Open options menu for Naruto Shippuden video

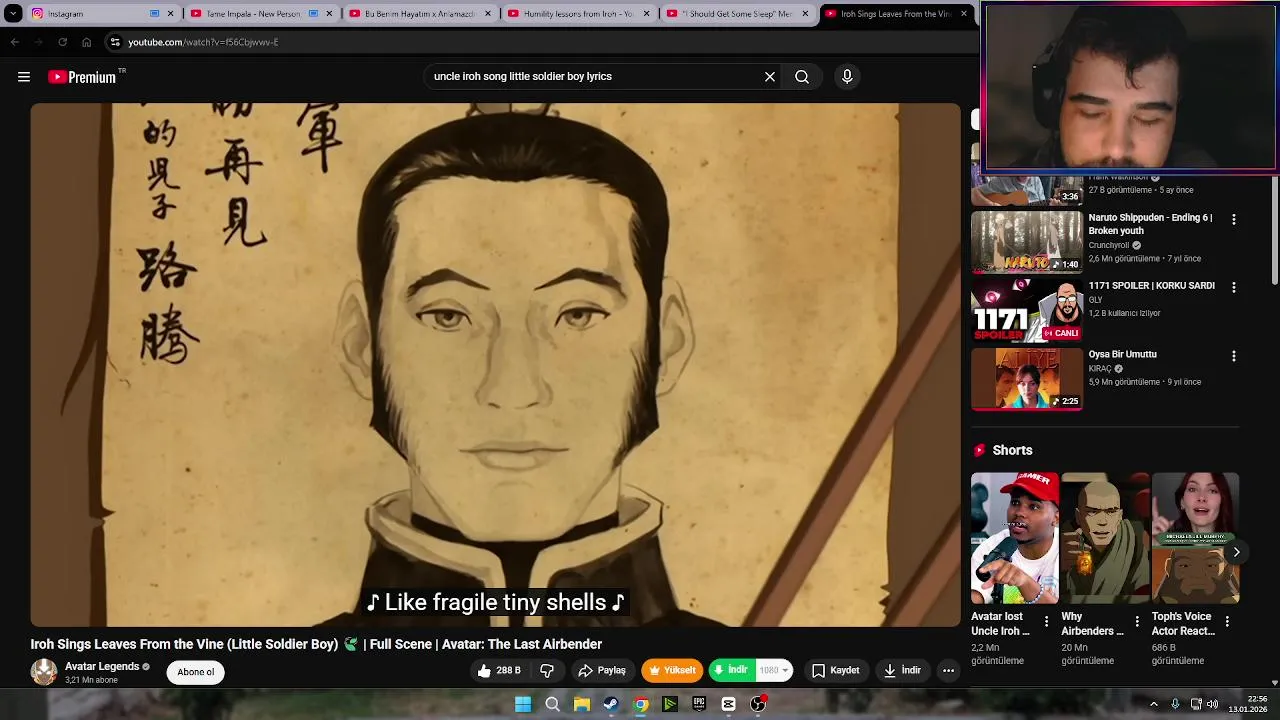coord(1233,219)
